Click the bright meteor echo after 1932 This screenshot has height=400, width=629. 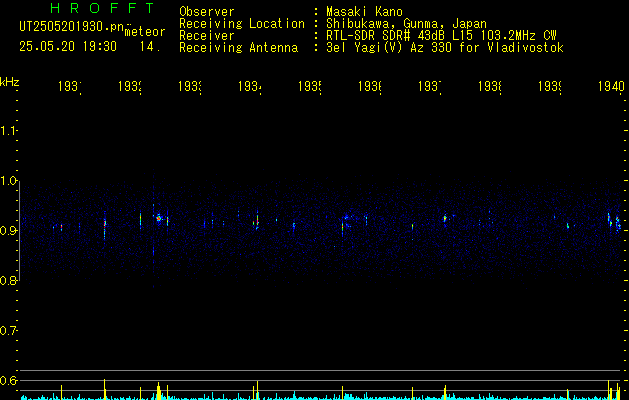tap(159, 219)
